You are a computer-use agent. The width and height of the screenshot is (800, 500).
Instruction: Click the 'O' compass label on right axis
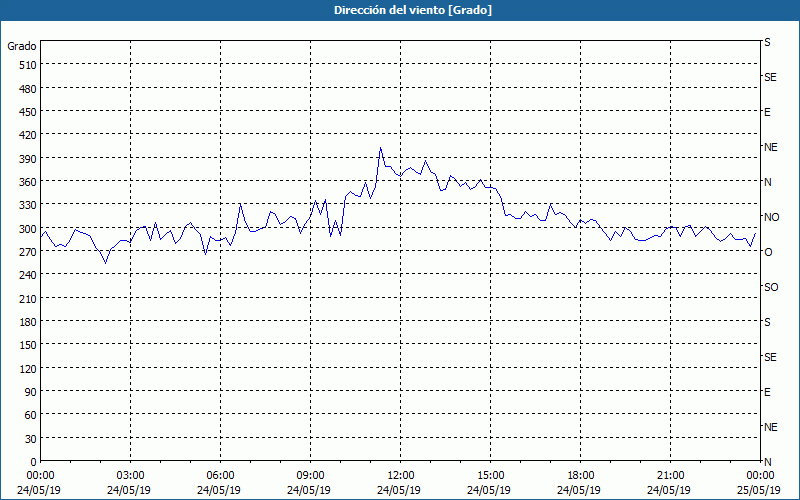[767, 252]
